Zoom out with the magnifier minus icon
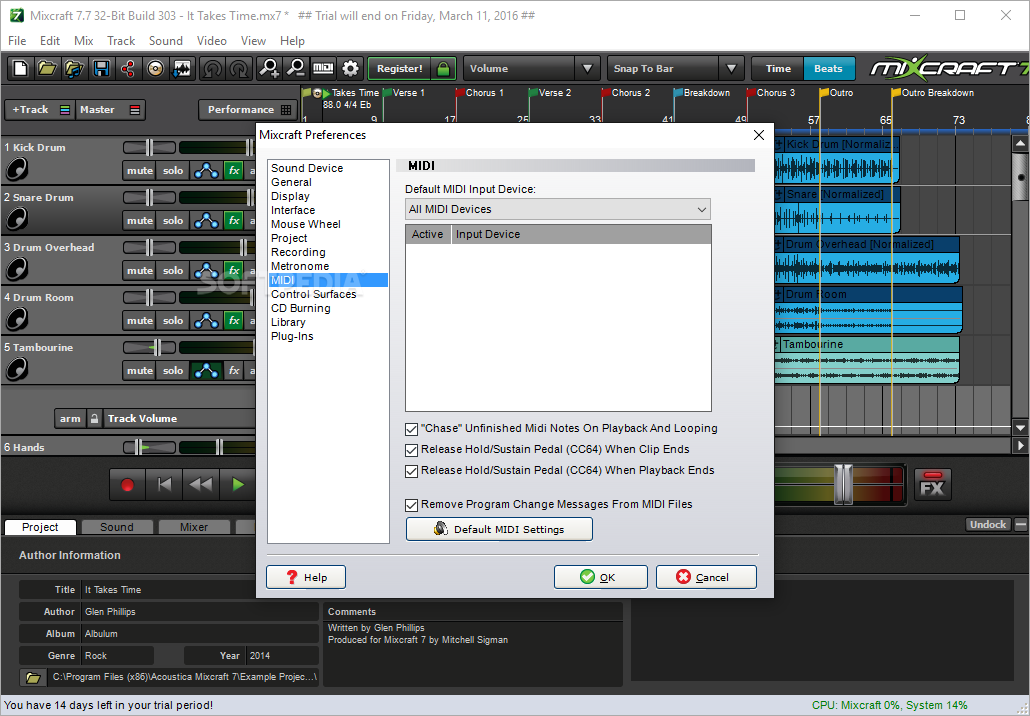This screenshot has width=1030, height=716. pyautogui.click(x=296, y=68)
